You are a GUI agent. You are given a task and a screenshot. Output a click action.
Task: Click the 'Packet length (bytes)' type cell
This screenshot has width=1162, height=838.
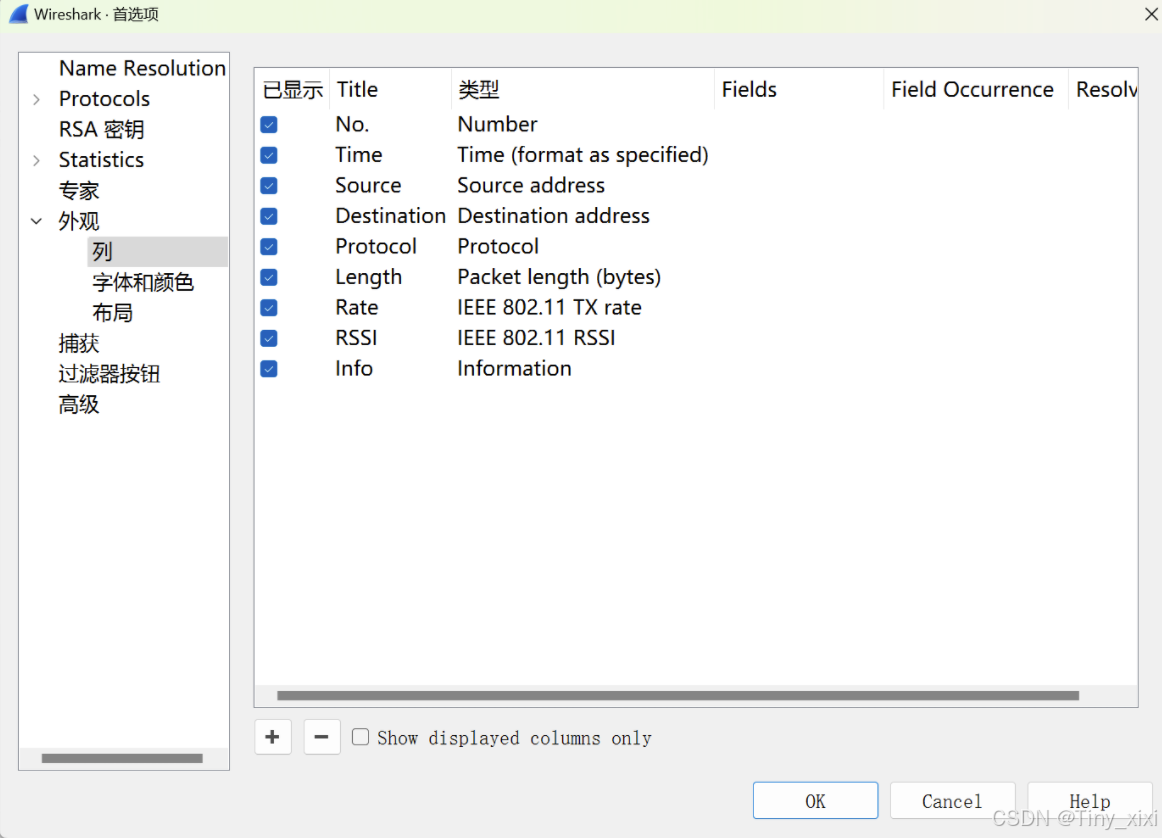[x=559, y=277]
